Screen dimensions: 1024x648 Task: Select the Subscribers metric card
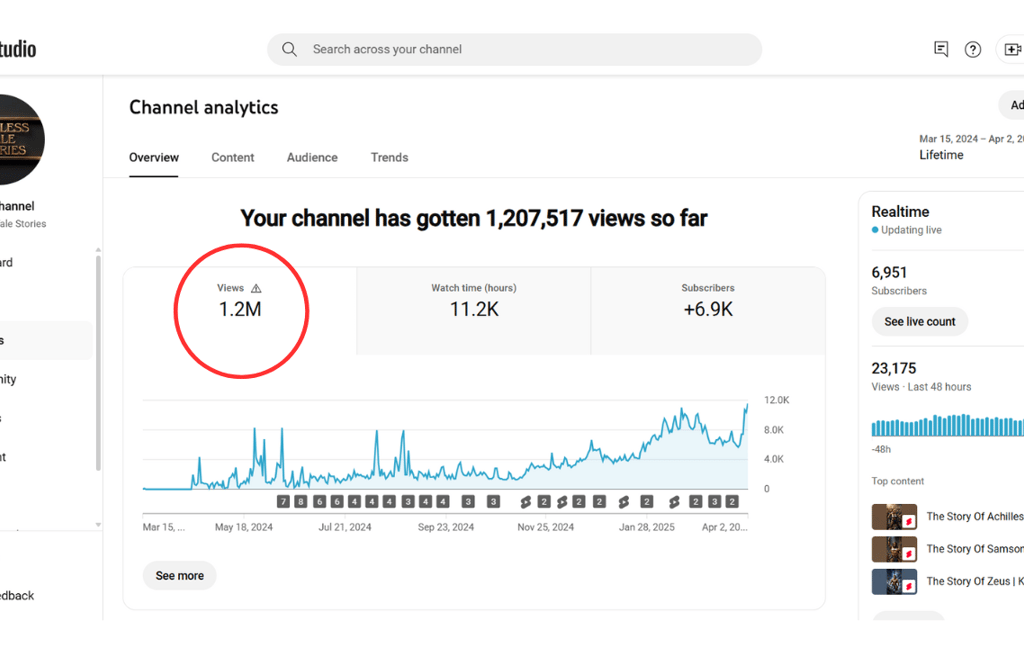click(x=708, y=311)
